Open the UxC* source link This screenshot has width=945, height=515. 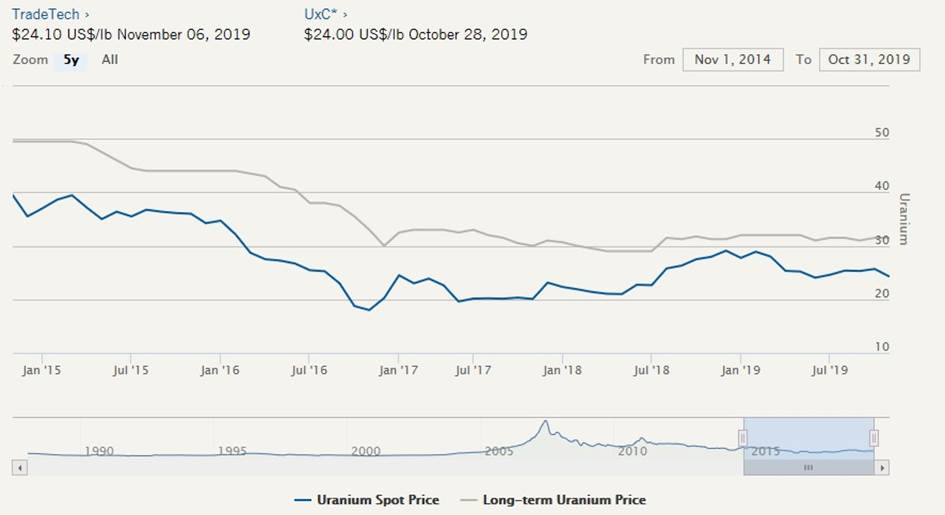point(321,15)
